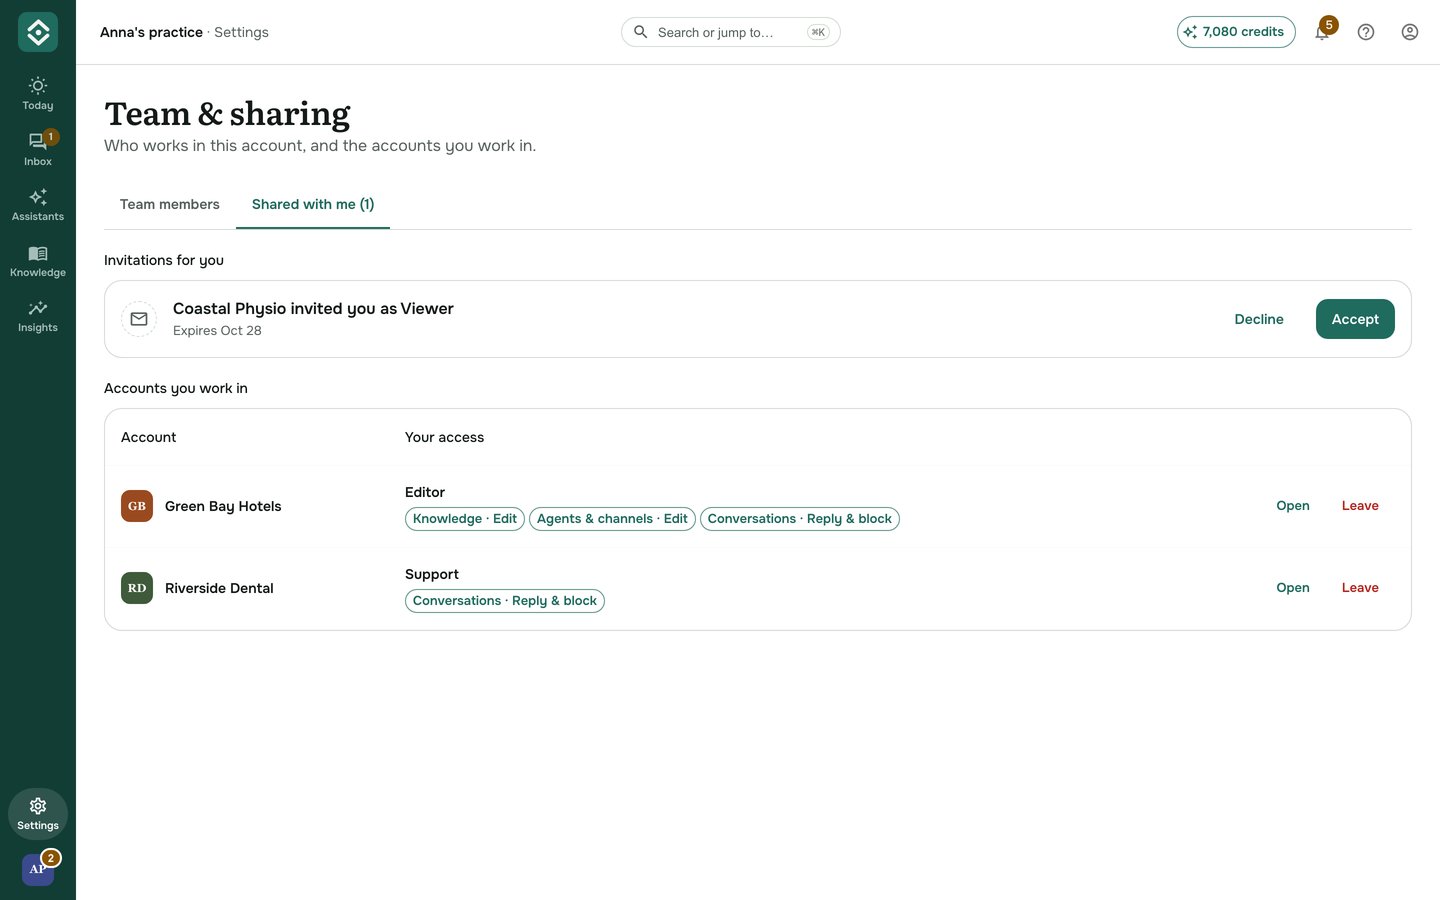Click the Green Bay Hotels GB avatar
1440x900 pixels.
(x=137, y=506)
